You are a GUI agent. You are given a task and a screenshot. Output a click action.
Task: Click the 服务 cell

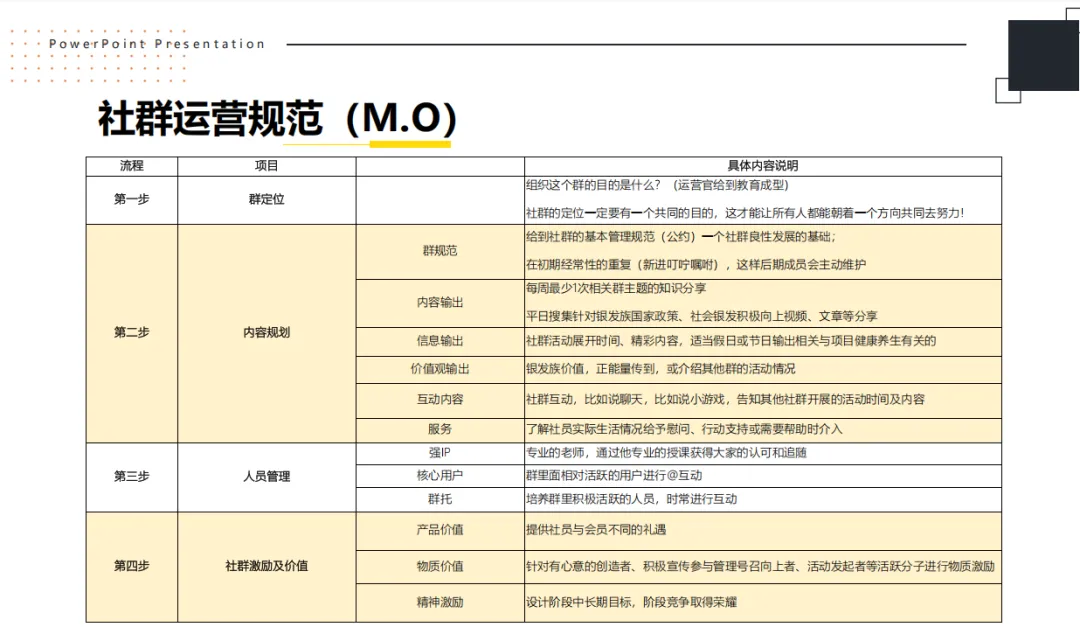pyautogui.click(x=440, y=429)
